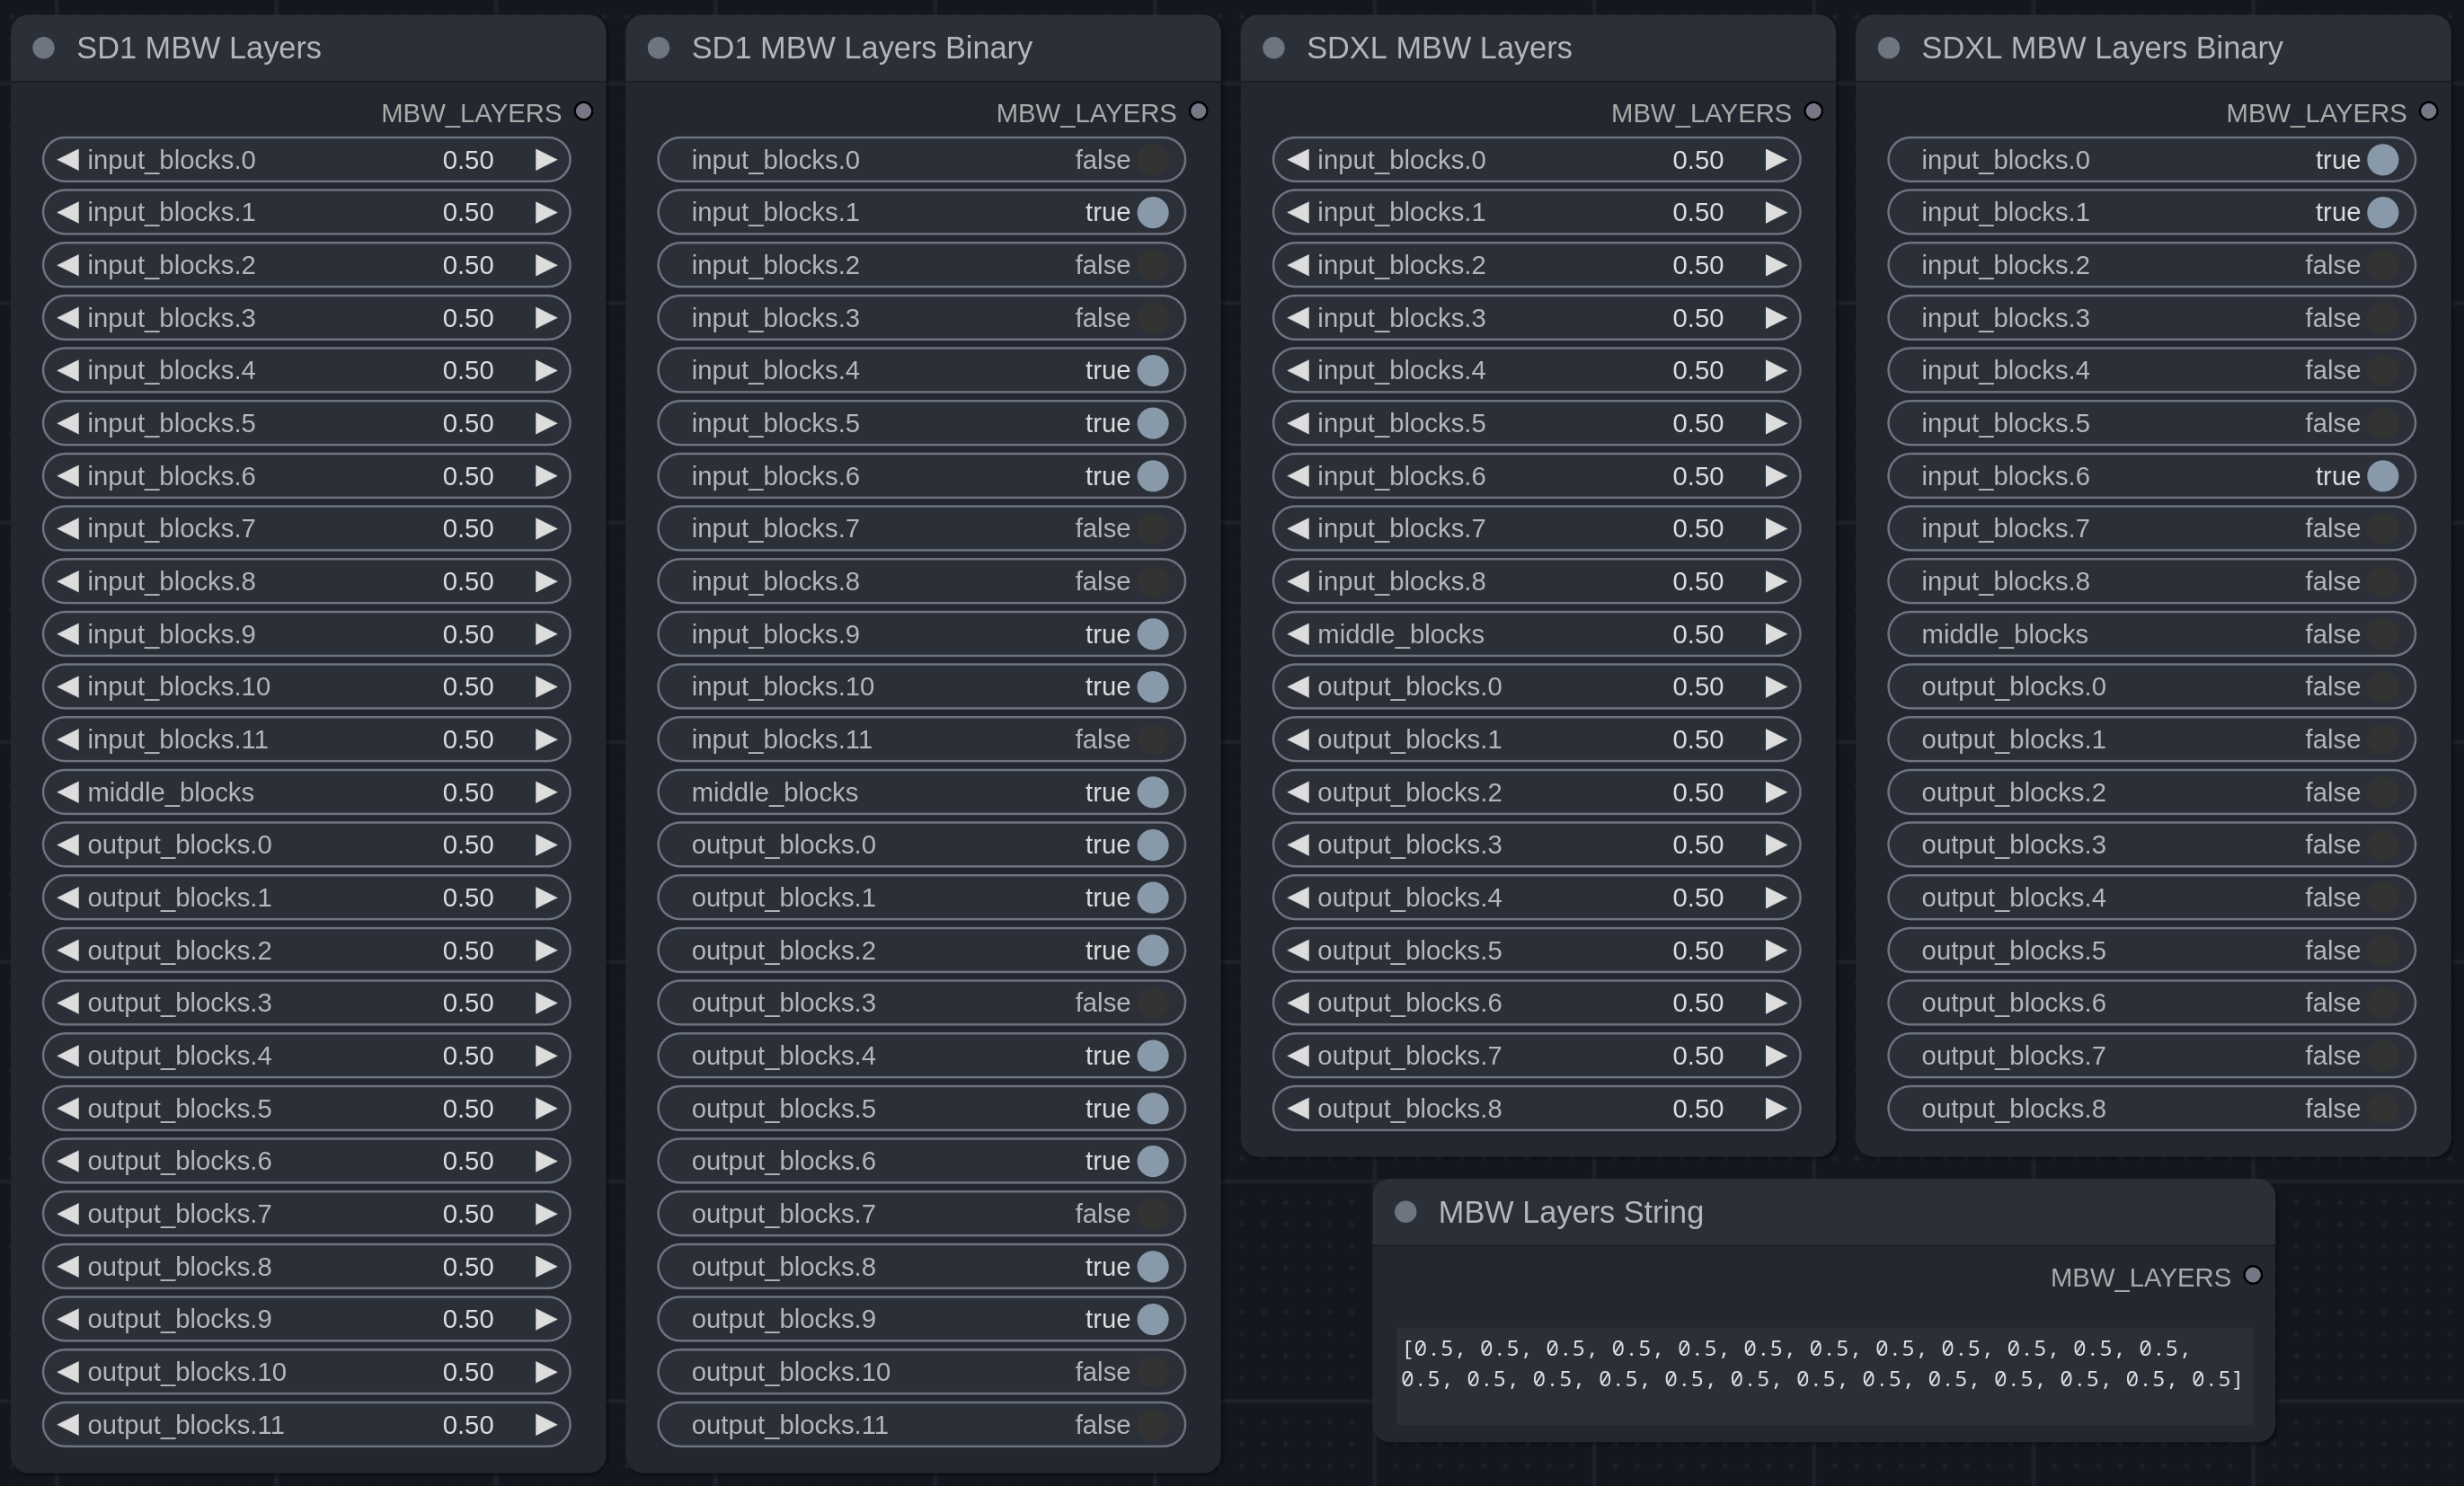This screenshot has width=2464, height=1486.
Task: Increase output_blocks.8 value in SDXL MBW Layers
Action: (1776, 1108)
